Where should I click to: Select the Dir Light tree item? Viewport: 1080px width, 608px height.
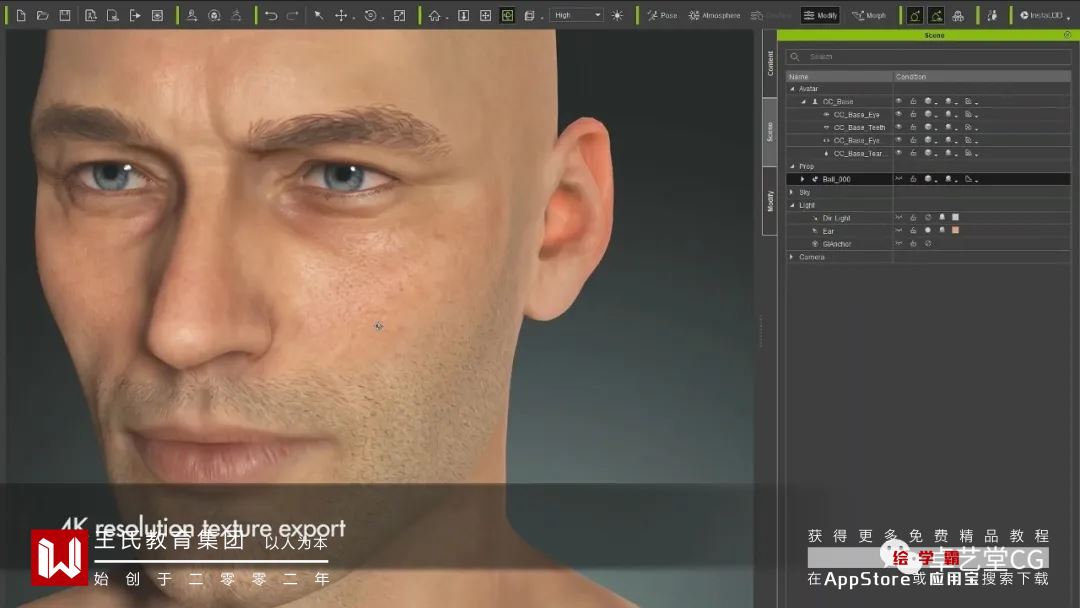pyautogui.click(x=836, y=218)
